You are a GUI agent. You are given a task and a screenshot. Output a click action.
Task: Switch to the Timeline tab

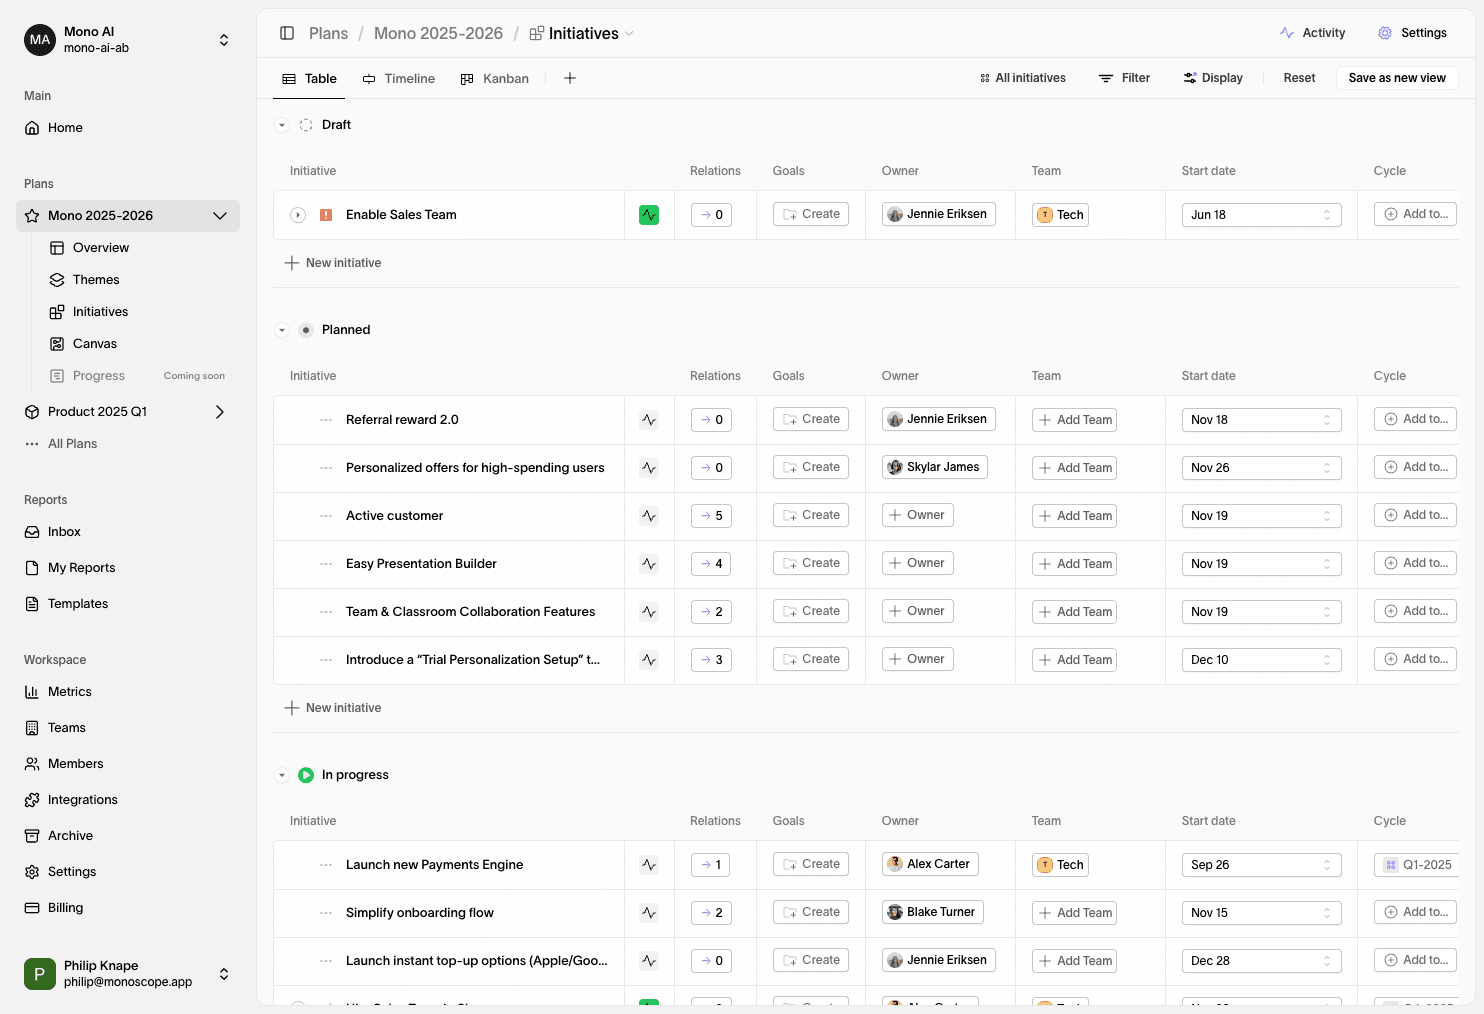398,79
